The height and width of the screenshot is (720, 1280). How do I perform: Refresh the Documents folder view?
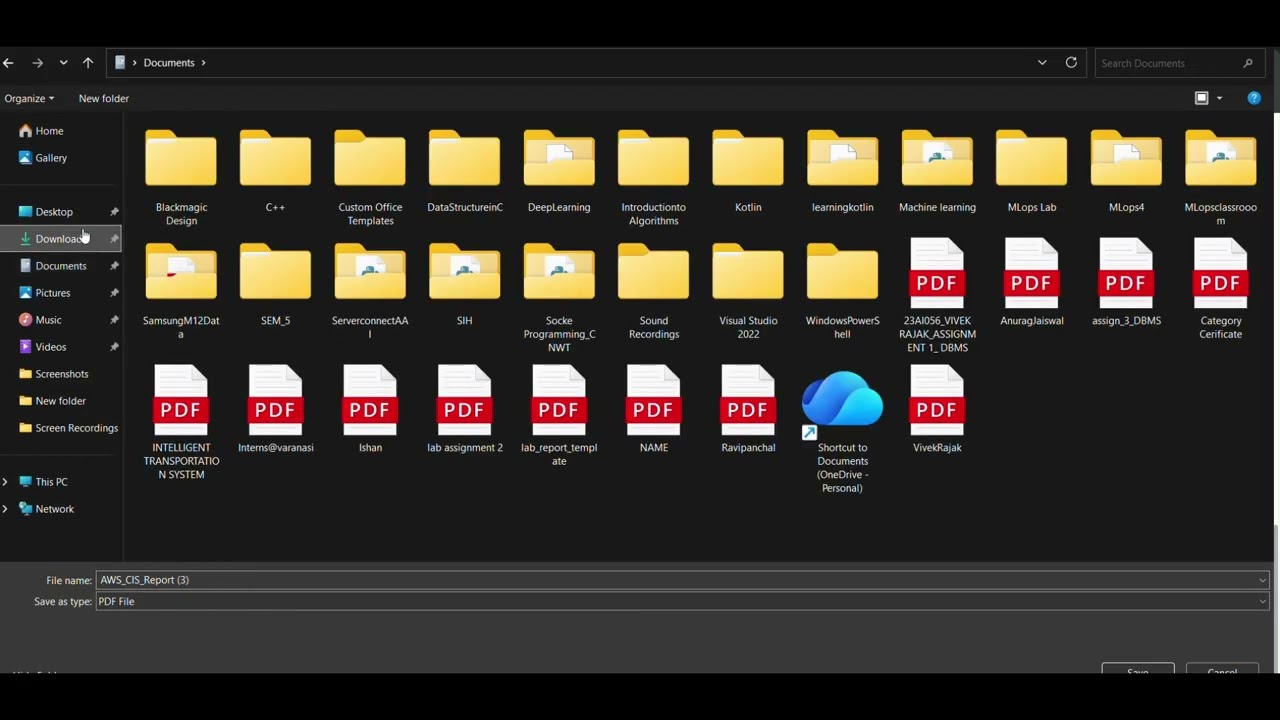tap(1071, 63)
